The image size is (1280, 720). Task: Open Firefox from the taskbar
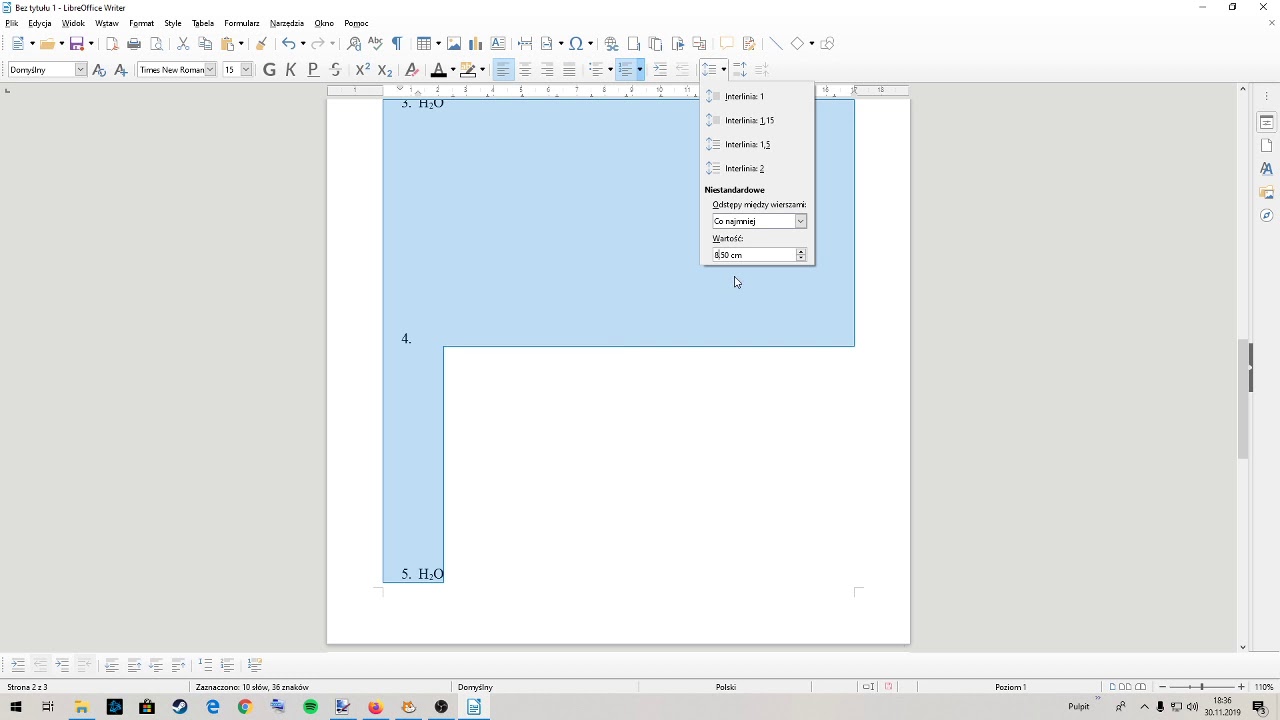click(376, 707)
